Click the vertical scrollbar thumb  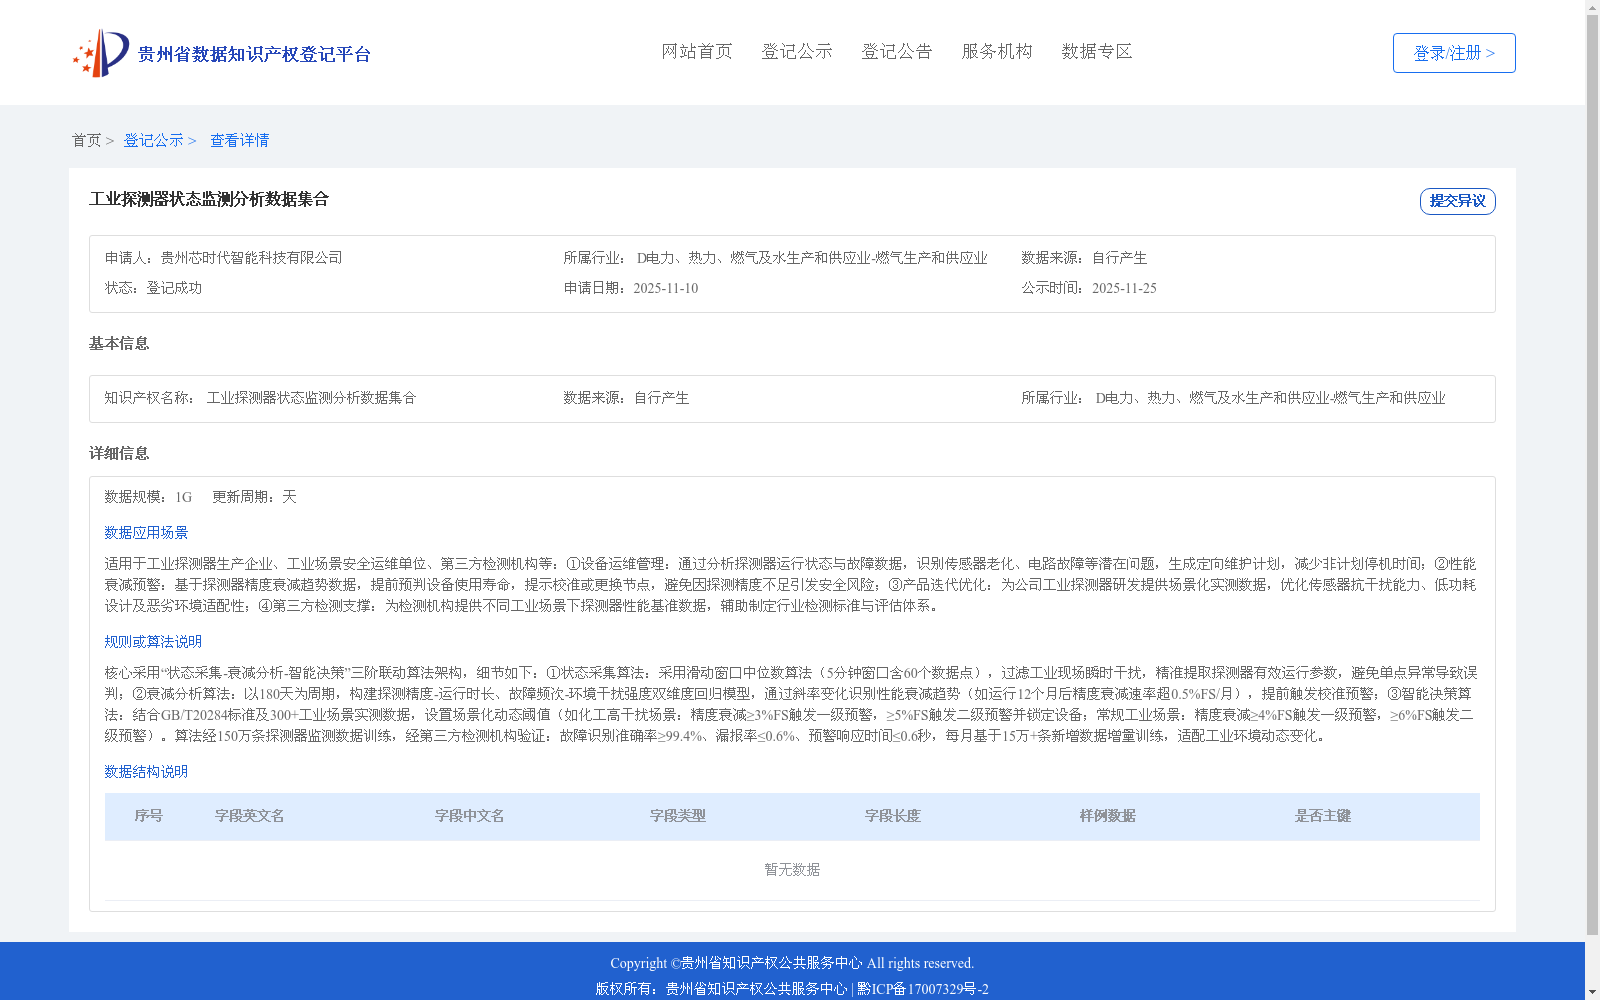pos(1592,475)
